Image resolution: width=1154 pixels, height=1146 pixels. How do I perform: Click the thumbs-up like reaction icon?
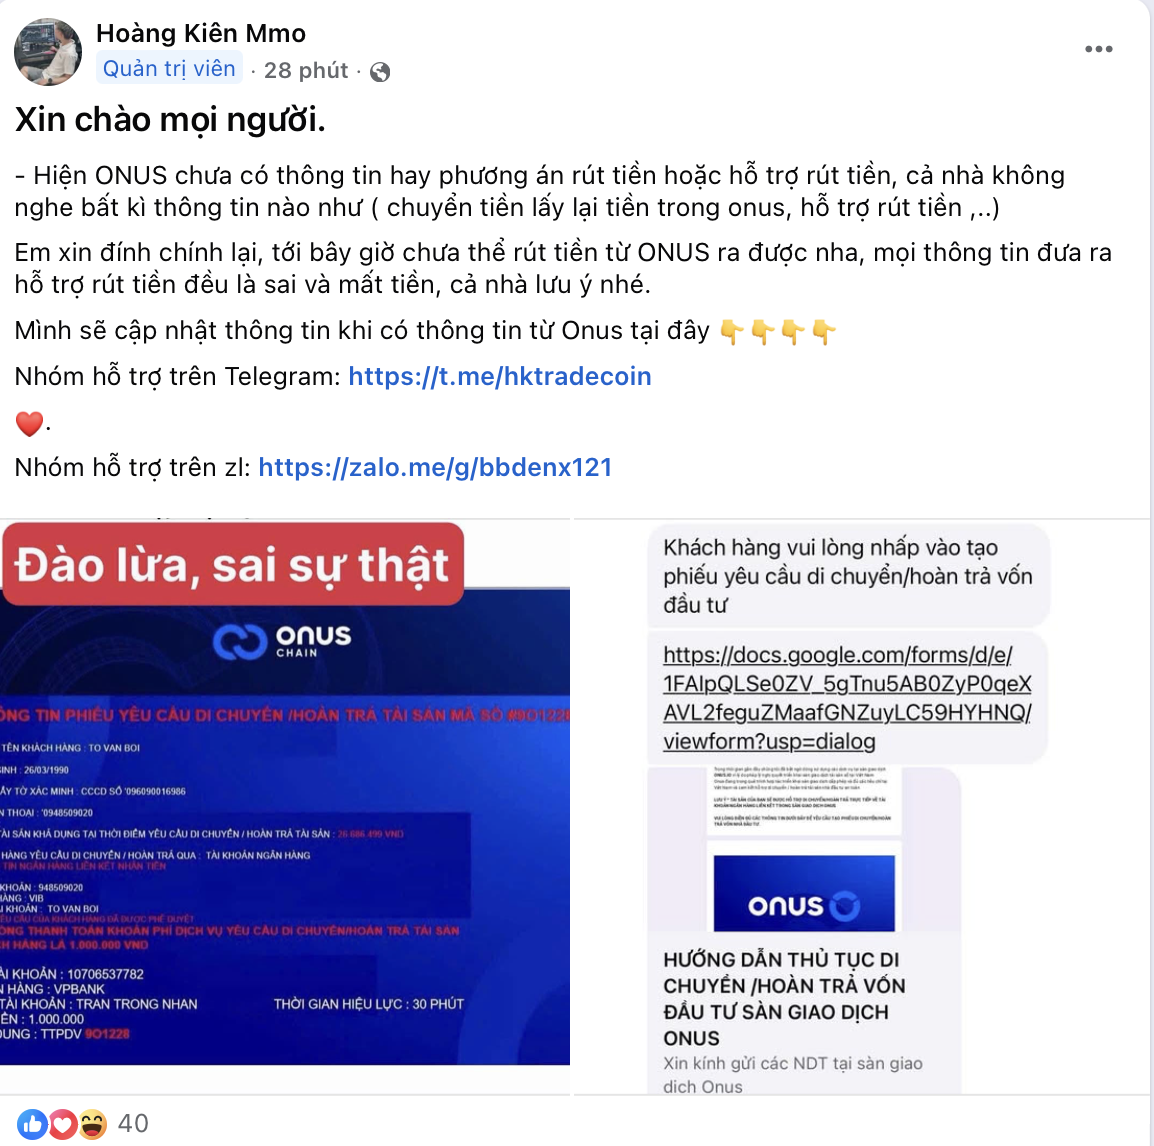32,1123
